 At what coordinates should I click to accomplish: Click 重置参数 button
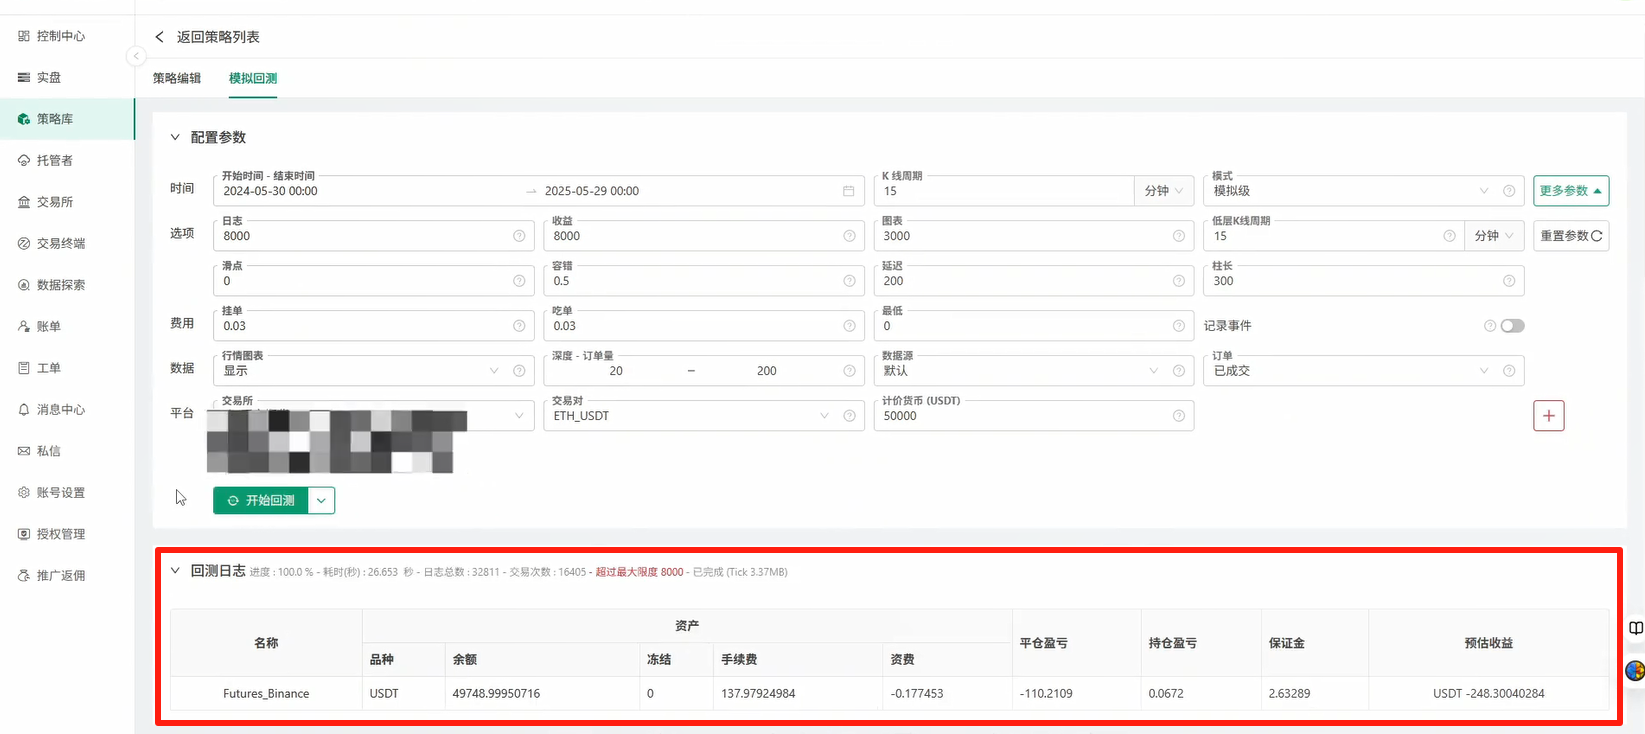[x=1571, y=236]
